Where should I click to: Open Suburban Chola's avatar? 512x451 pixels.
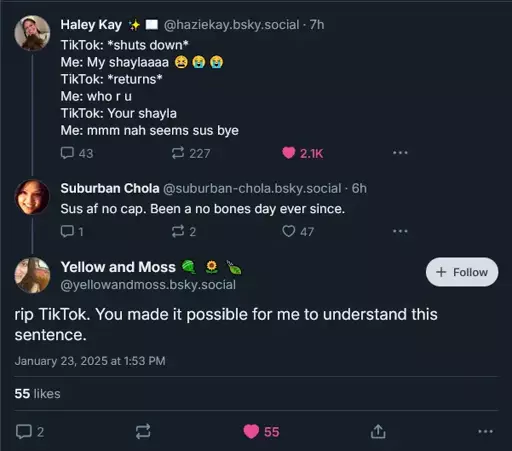point(32,197)
